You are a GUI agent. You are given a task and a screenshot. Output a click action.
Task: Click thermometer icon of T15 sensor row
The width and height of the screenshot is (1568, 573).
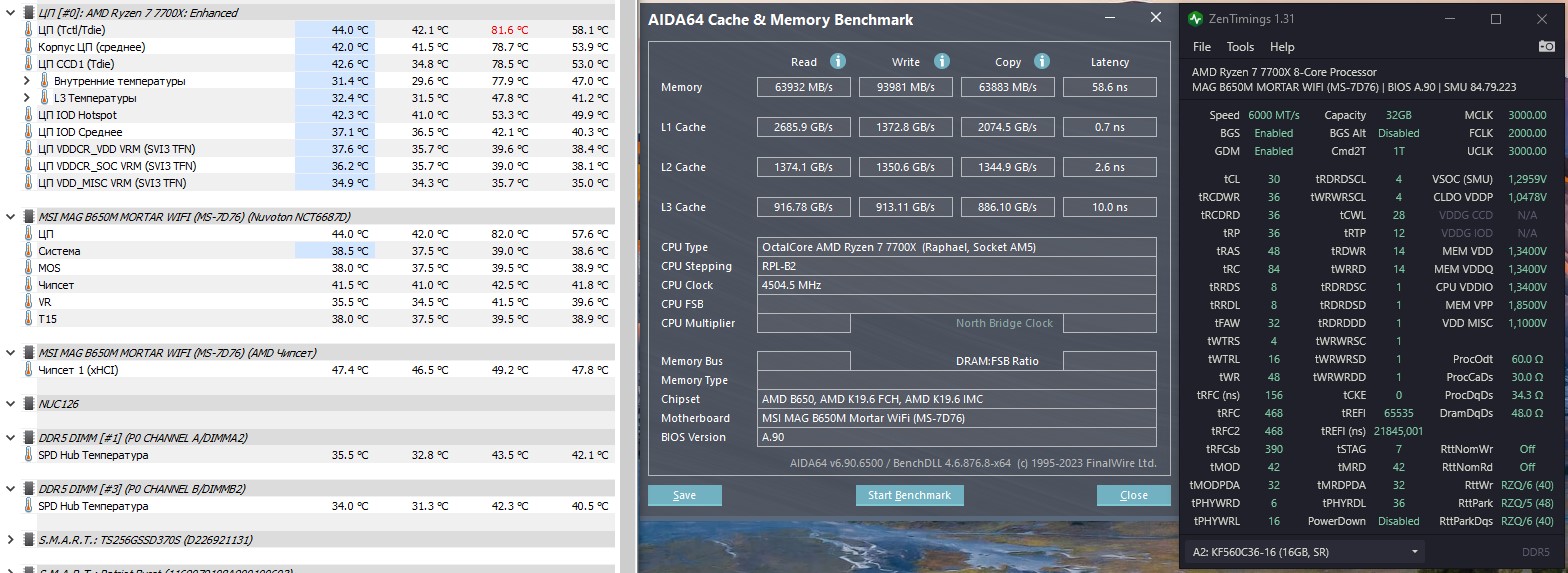pyautogui.click(x=29, y=319)
